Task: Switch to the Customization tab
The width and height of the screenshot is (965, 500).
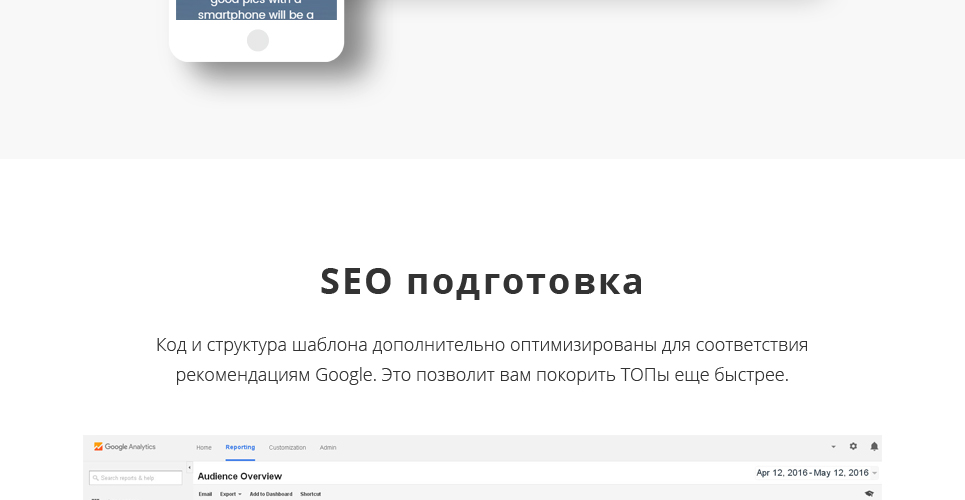Action: click(287, 448)
